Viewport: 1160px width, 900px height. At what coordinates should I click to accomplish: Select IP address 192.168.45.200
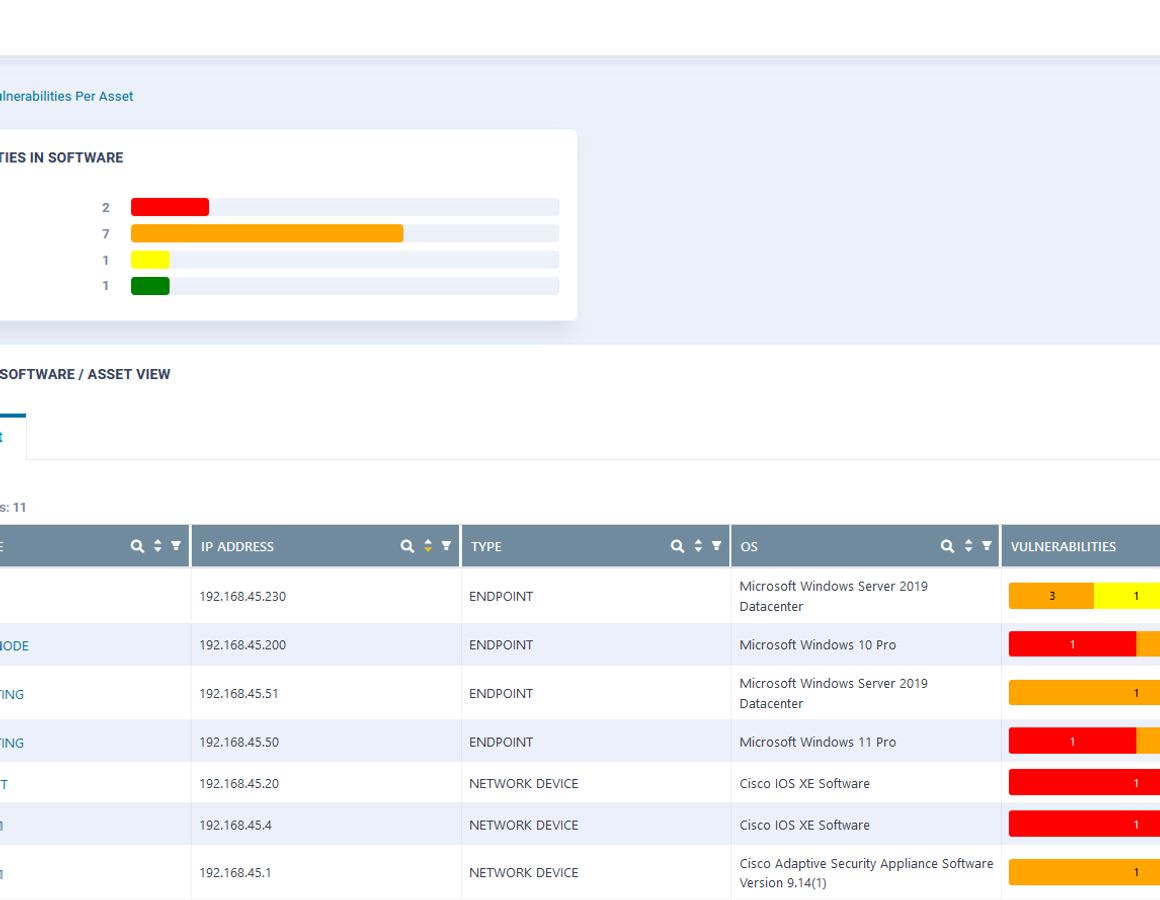(x=243, y=645)
